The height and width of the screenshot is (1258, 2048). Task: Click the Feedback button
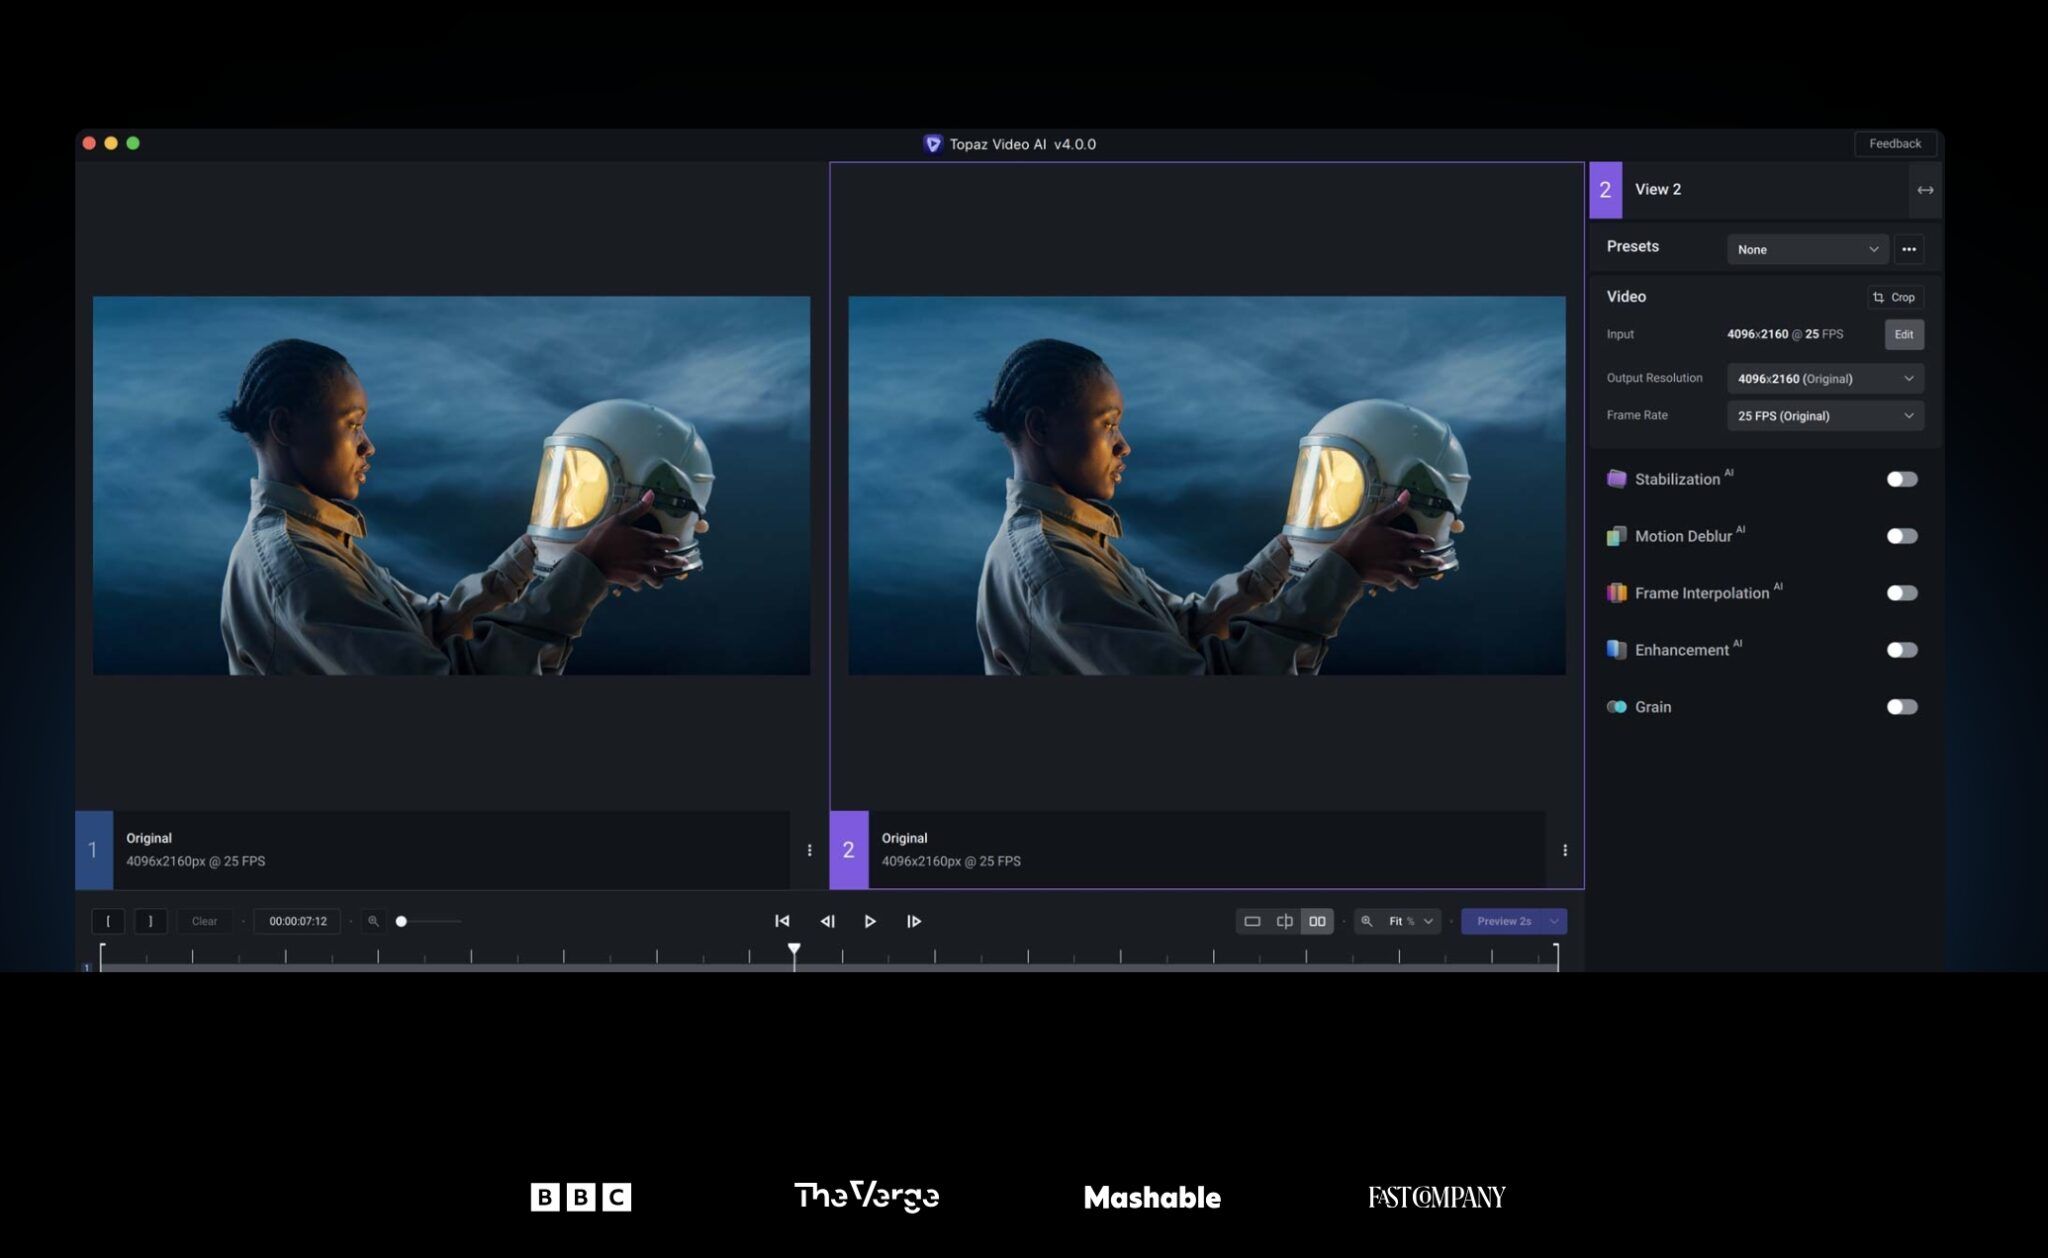1895,143
